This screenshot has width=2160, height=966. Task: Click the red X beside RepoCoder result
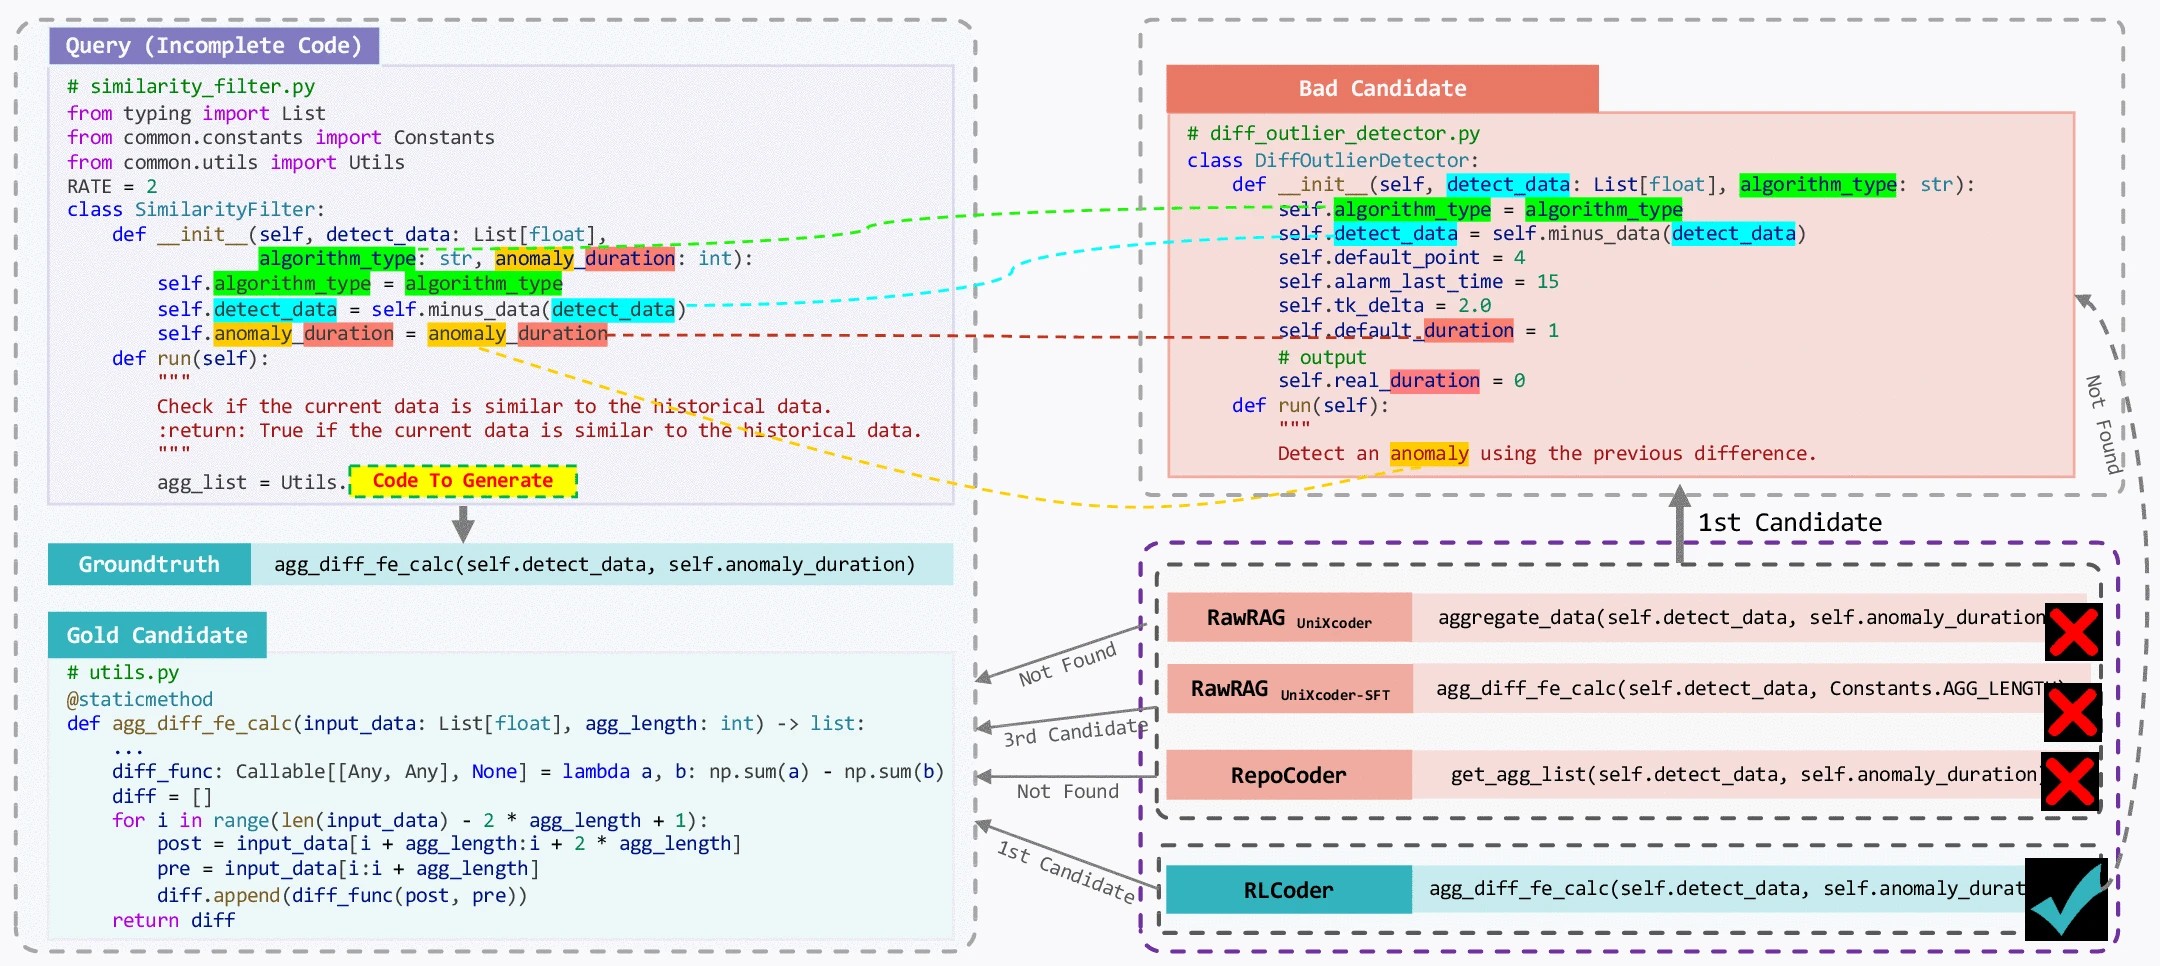[x=2069, y=780]
